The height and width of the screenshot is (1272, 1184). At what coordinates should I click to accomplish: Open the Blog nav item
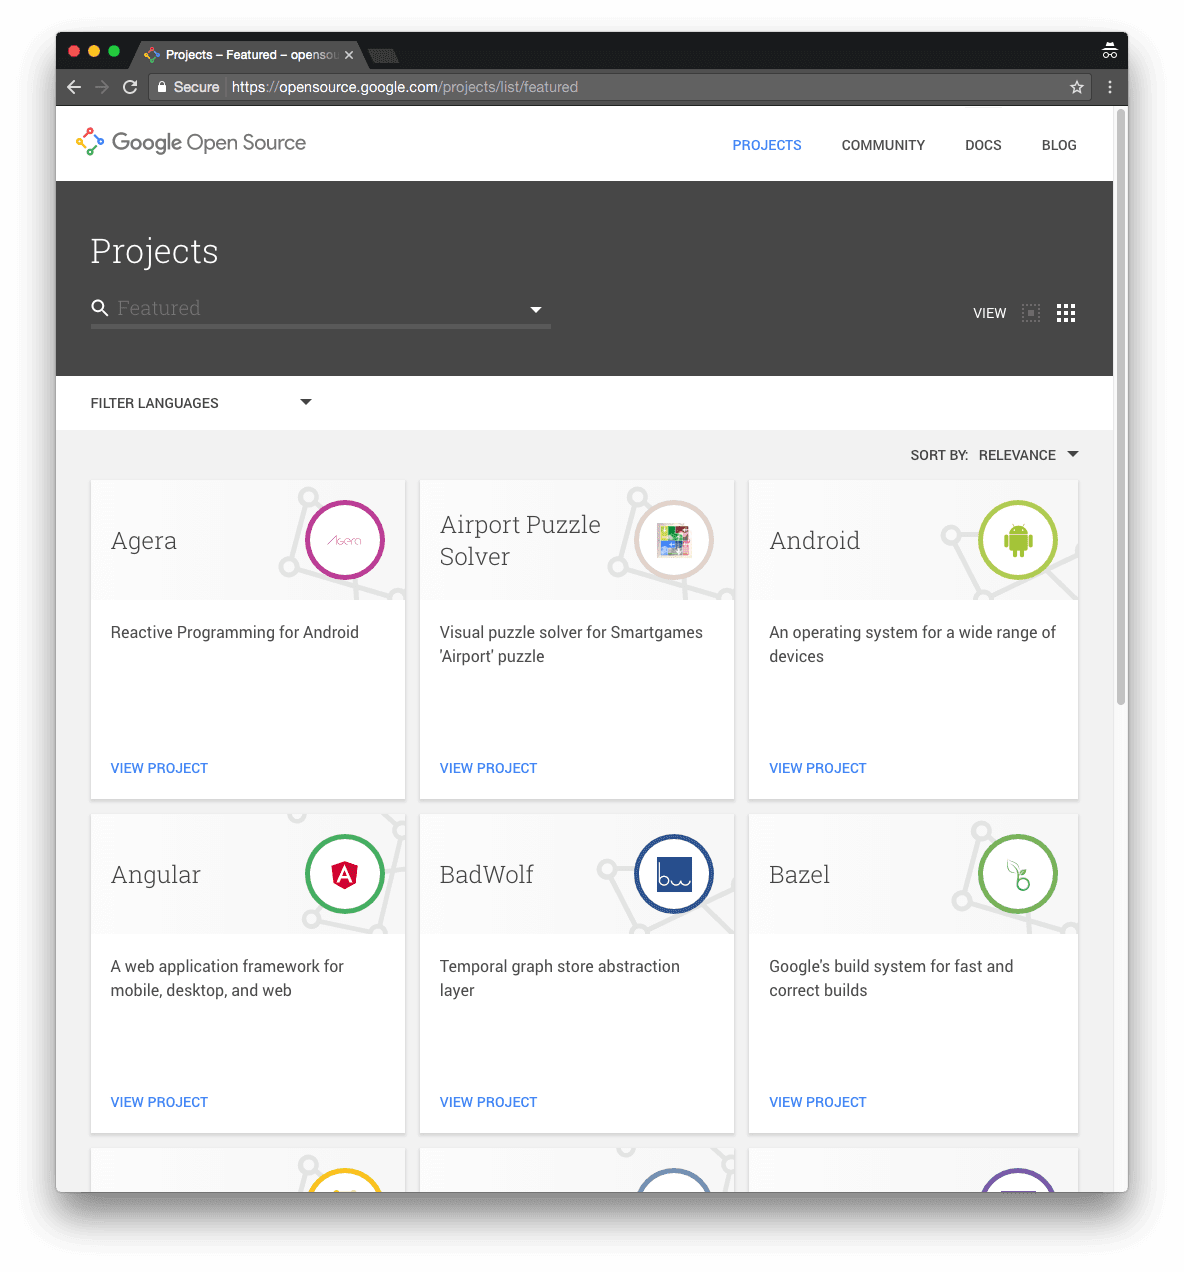pos(1059,145)
